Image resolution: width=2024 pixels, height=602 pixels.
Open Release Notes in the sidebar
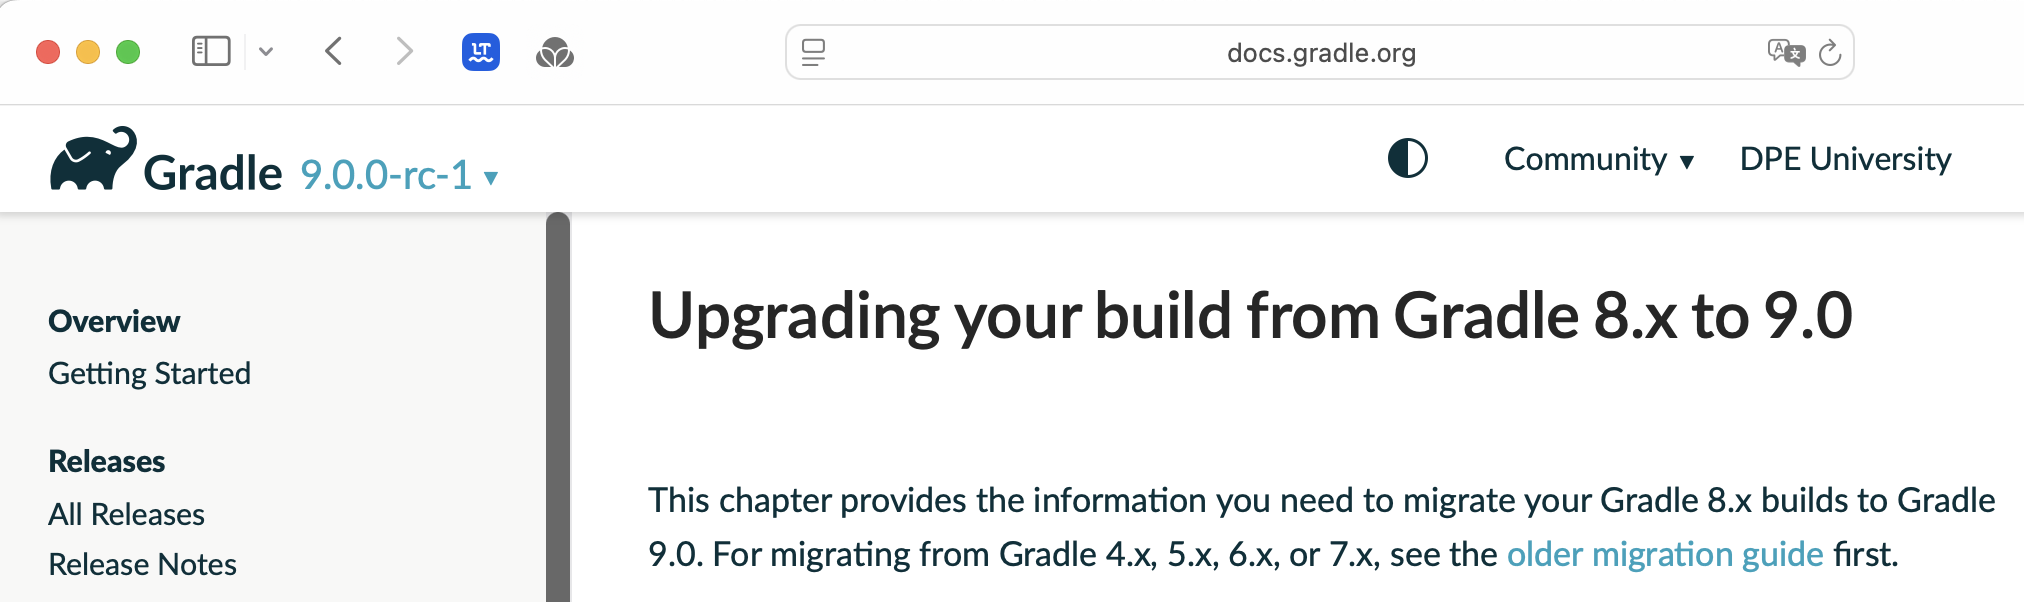[x=142, y=564]
